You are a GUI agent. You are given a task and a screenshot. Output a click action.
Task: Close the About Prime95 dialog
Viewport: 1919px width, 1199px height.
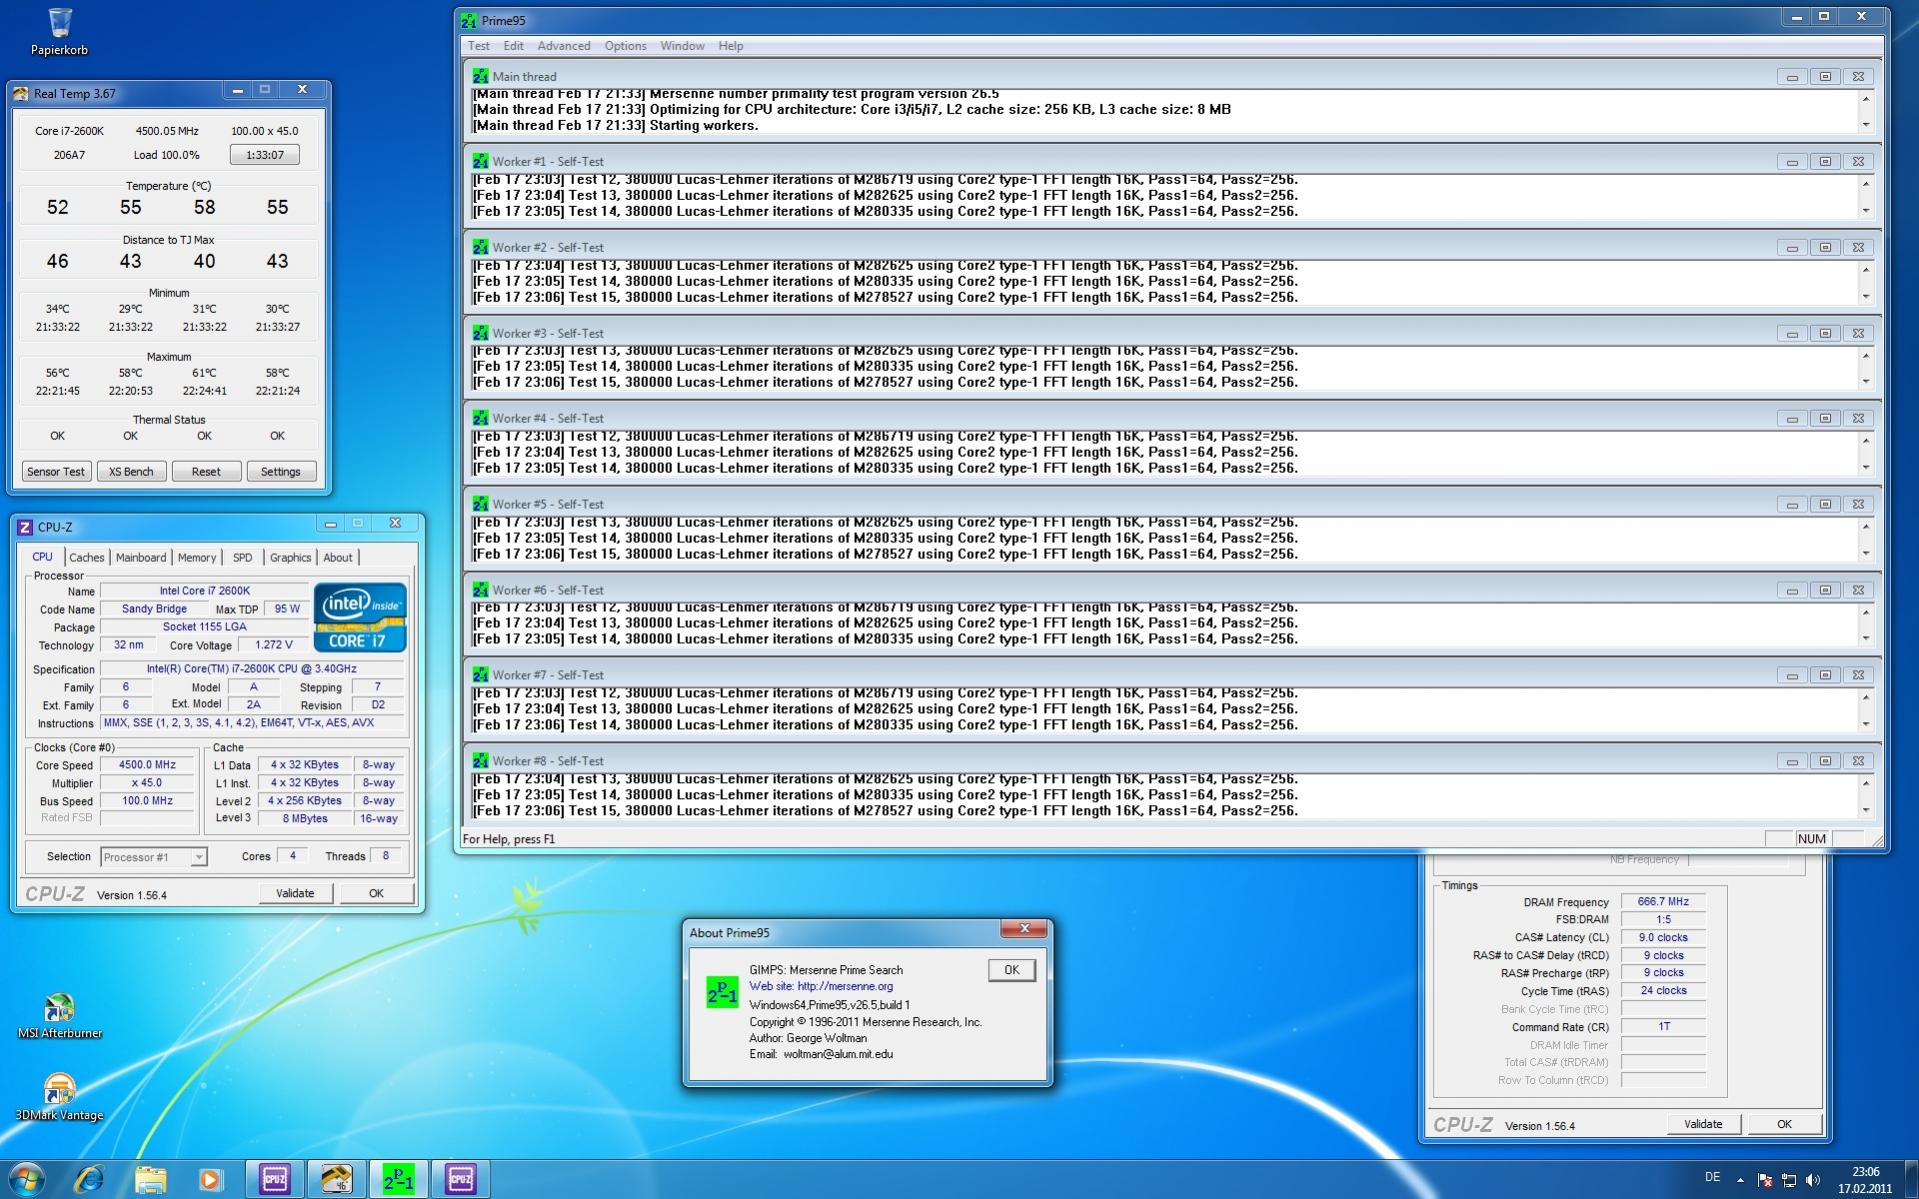point(1024,929)
